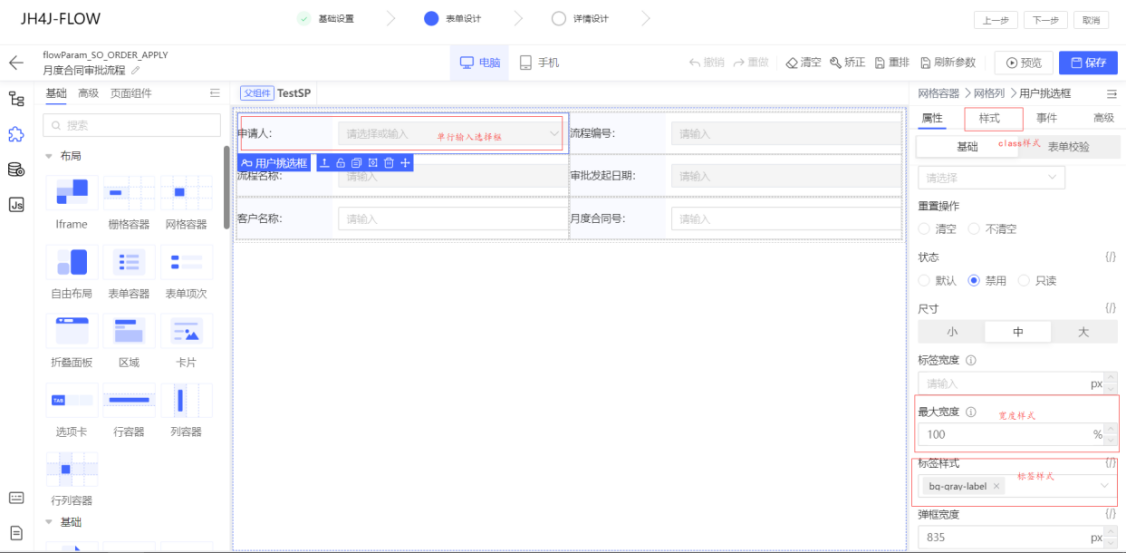Image resolution: width=1126 pixels, height=553 pixels.
Task: Switch to 事件 property tab
Action: point(1046,118)
